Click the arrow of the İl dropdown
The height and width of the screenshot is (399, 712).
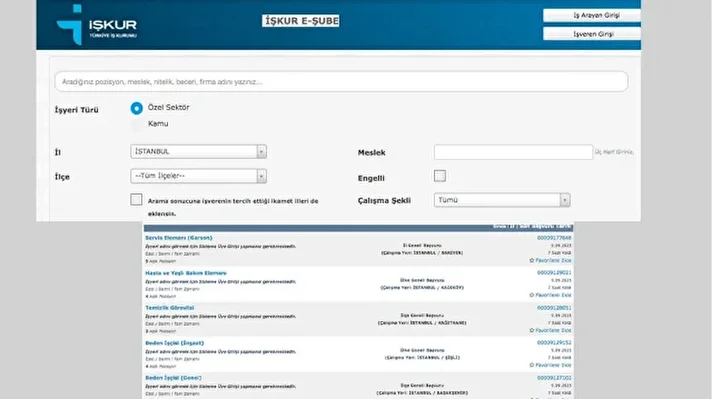(261, 152)
